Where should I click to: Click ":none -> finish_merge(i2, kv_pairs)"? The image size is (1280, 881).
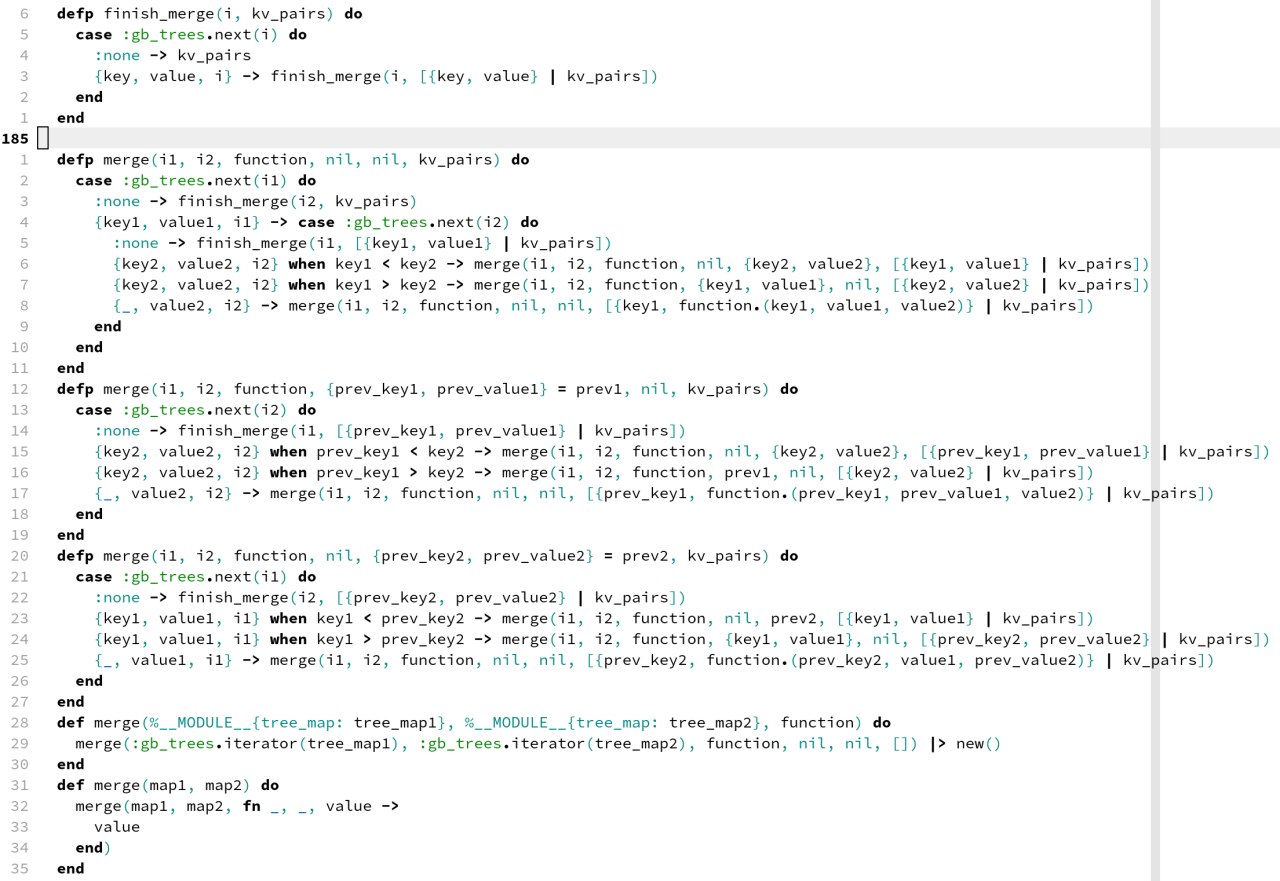pyautogui.click(x=255, y=201)
